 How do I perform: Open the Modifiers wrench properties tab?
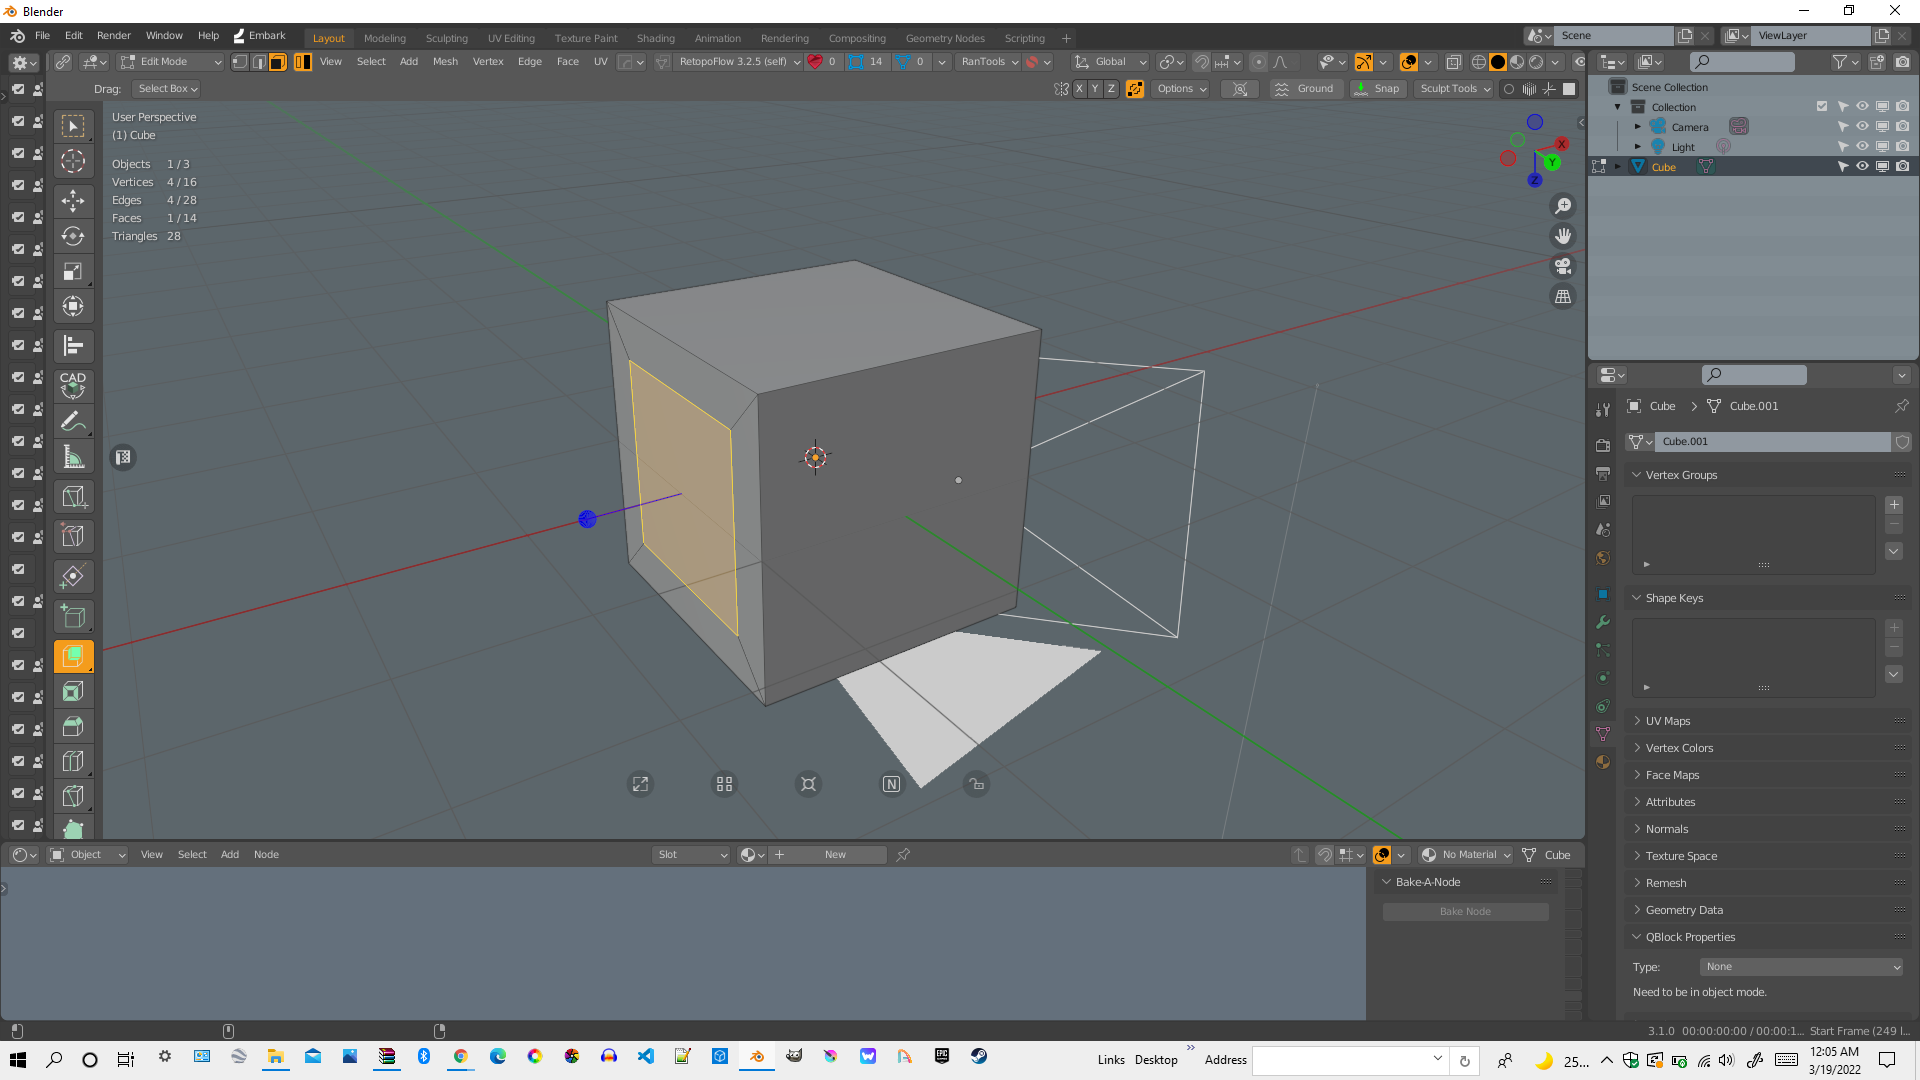[x=1603, y=622]
